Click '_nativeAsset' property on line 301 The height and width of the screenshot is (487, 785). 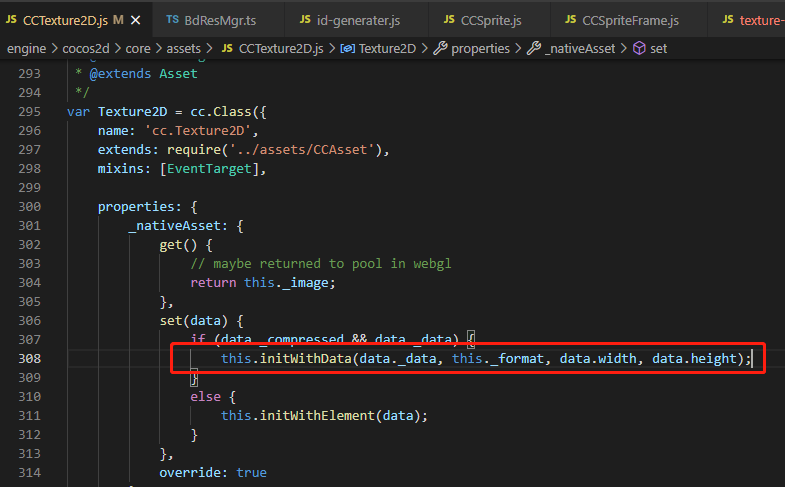[174, 226]
